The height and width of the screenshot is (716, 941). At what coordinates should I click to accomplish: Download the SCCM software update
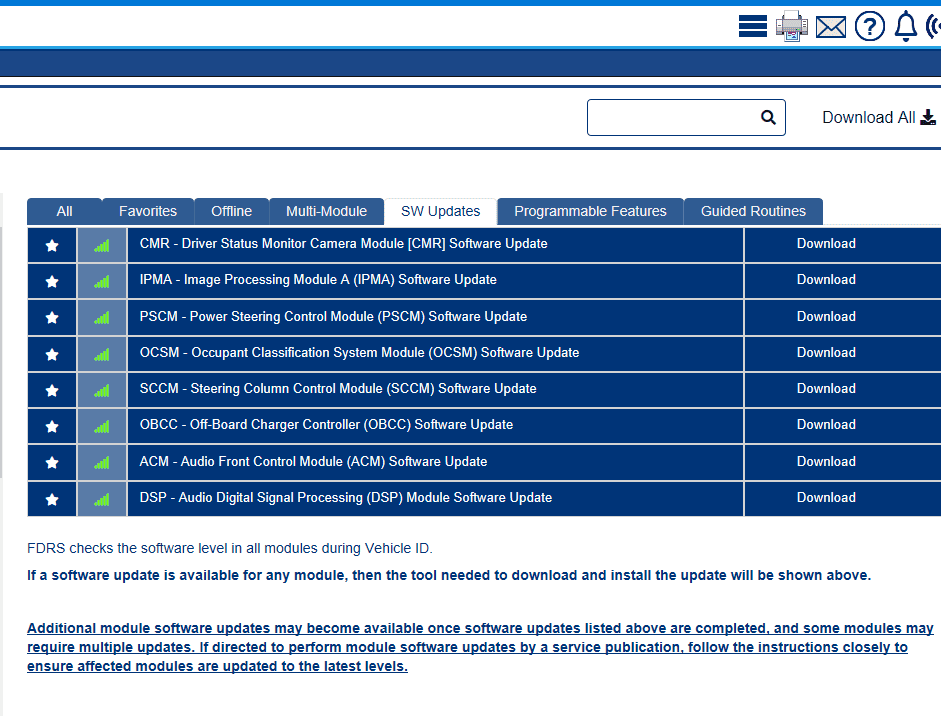pyautogui.click(x=826, y=389)
